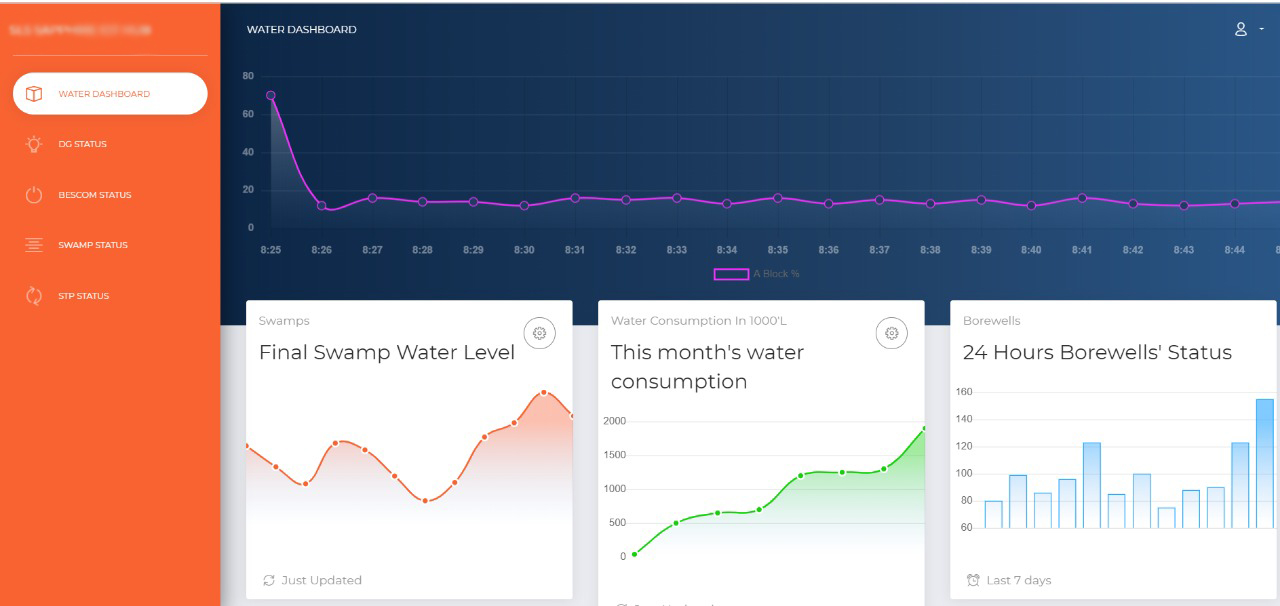This screenshot has width=1280, height=606.
Task: Click the Just Updated refresh icon
Action: pyautogui.click(x=269, y=580)
